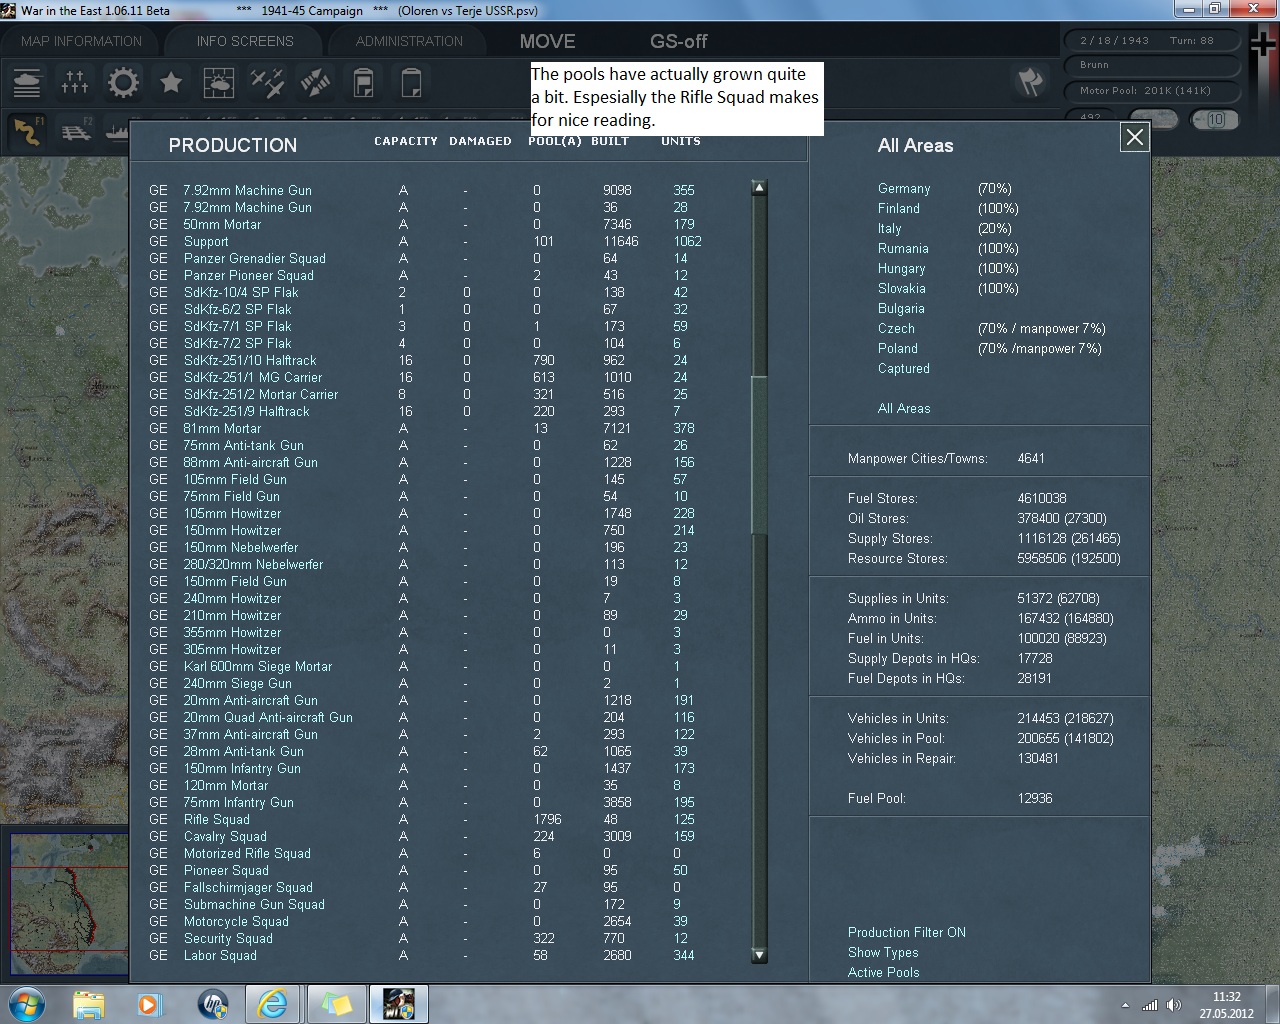Click Show Types option
Viewport: 1280px width, 1024px height.
tap(883, 952)
